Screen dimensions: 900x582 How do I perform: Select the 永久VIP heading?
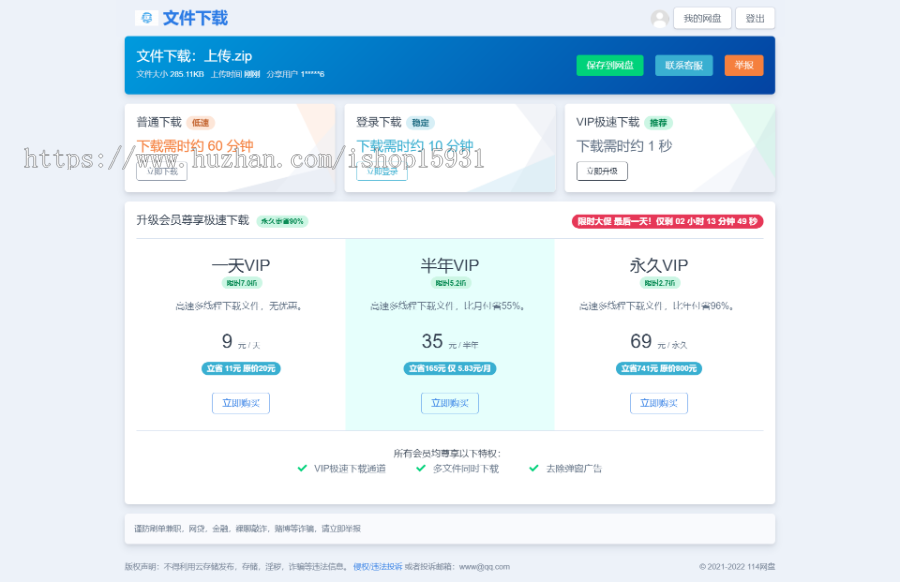[x=659, y=265]
